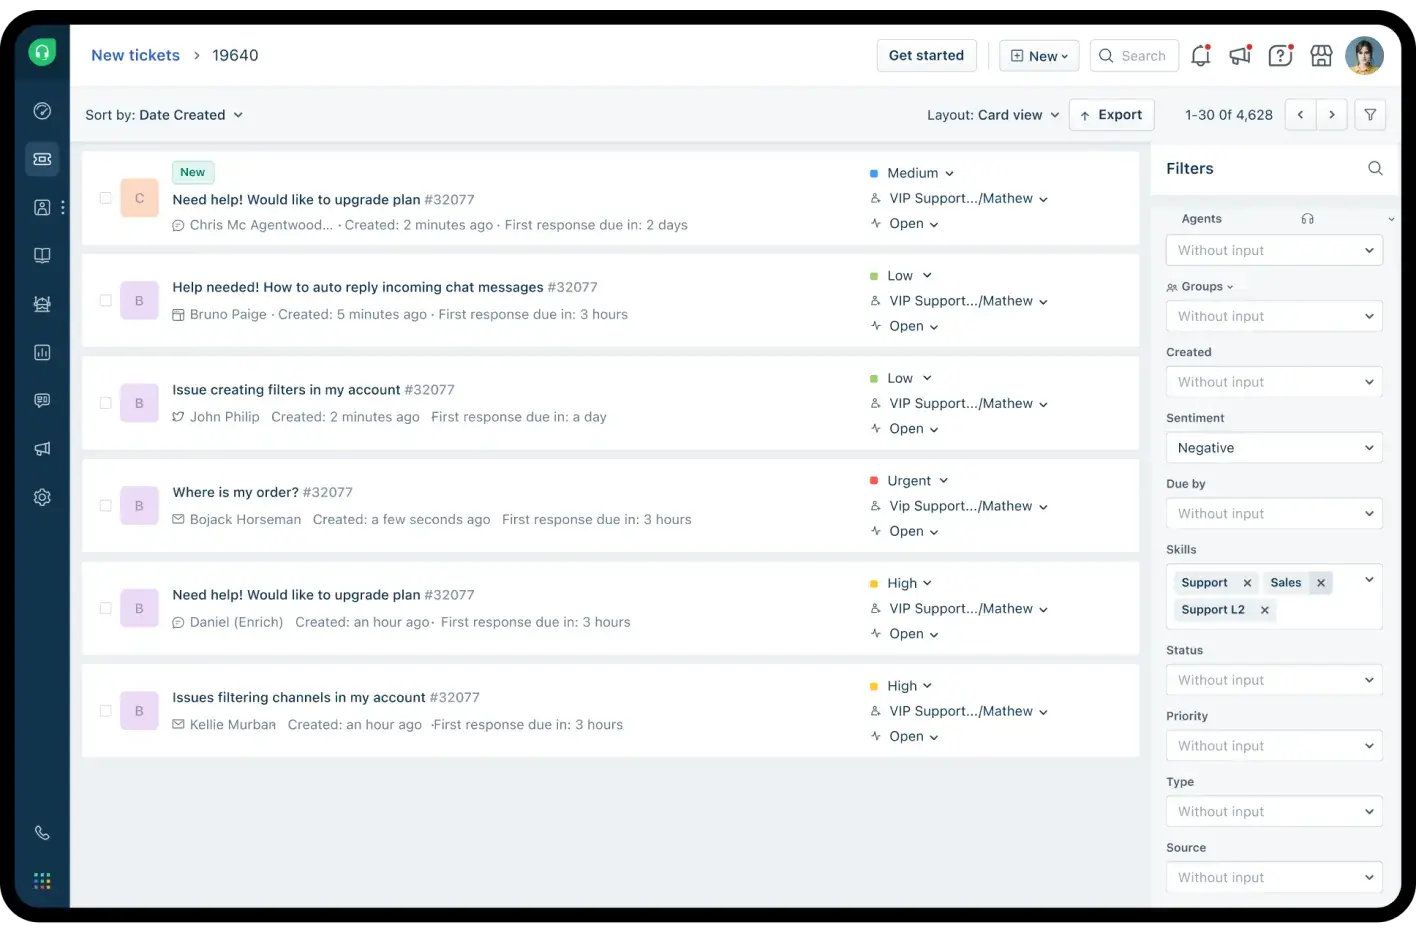Open the Sort by Date Created dropdown
The width and height of the screenshot is (1416, 930).
click(x=164, y=115)
